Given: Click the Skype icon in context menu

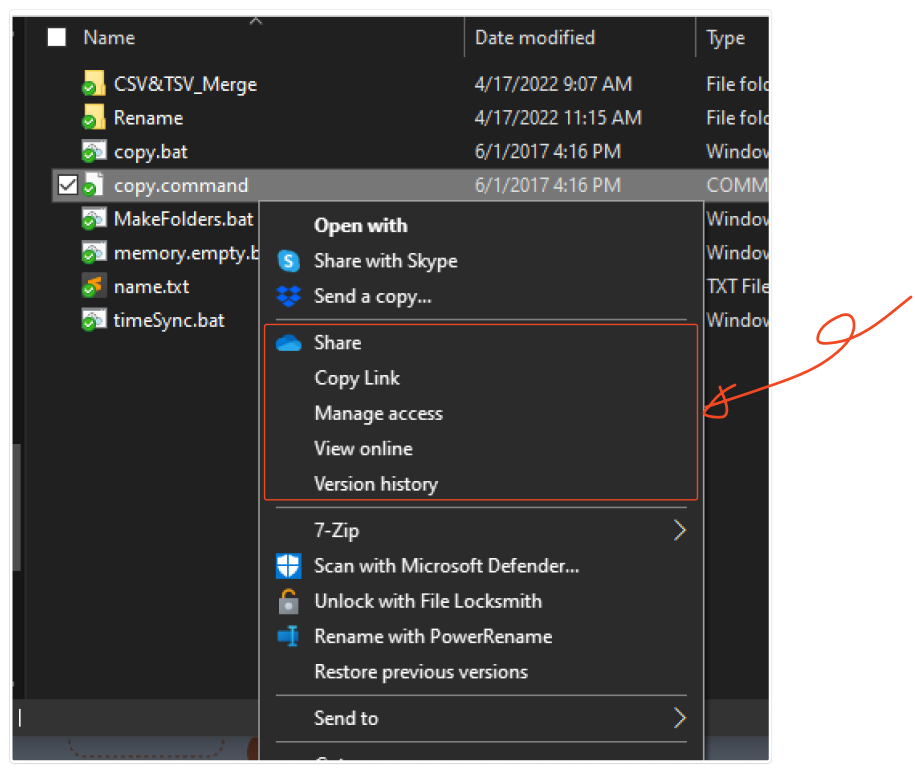Looking at the screenshot, I should (x=288, y=261).
